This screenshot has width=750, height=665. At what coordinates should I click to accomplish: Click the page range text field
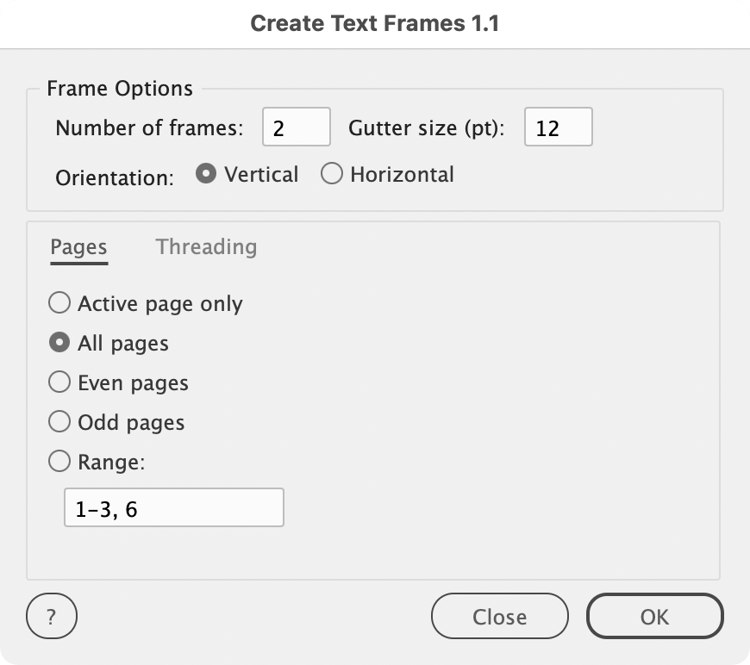coord(174,508)
